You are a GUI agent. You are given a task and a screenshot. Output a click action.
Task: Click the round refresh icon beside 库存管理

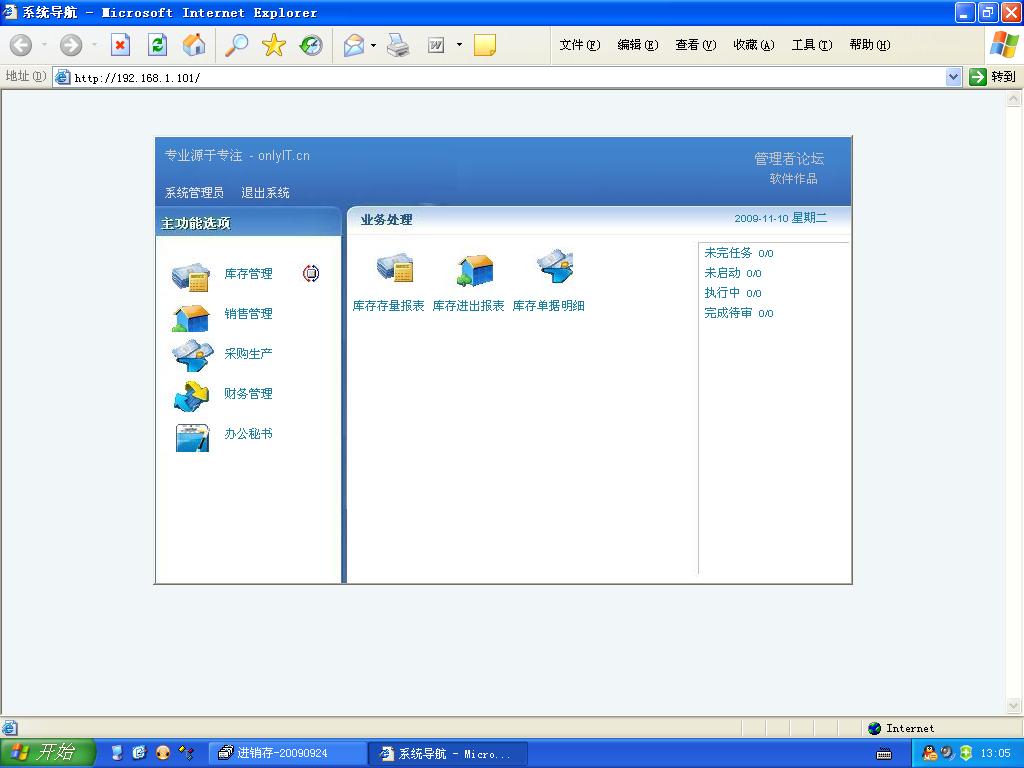pyautogui.click(x=311, y=274)
